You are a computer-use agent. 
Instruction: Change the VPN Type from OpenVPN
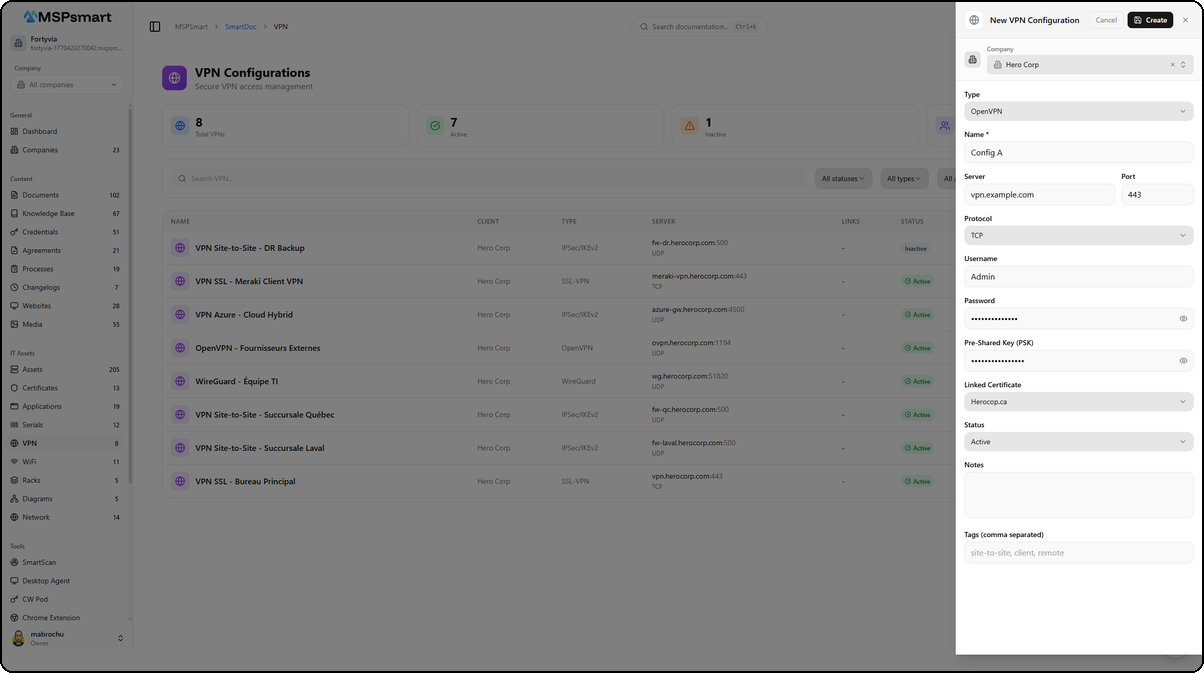(1078, 111)
